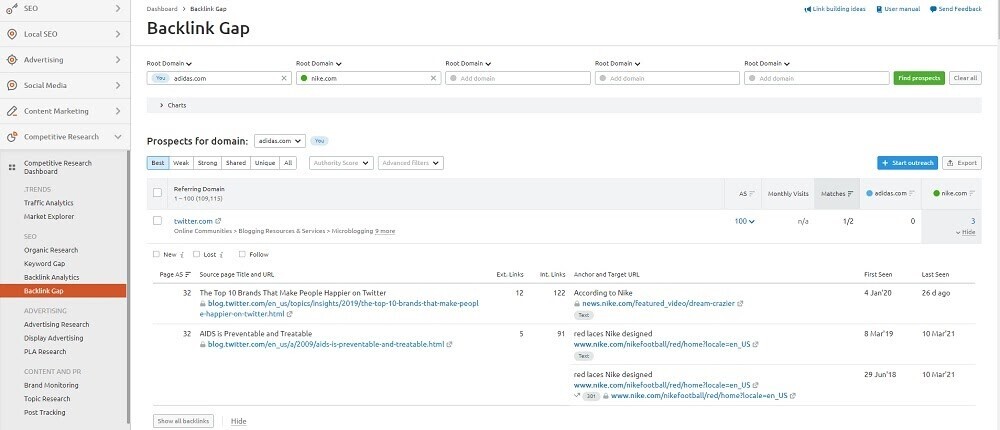Click Find prospects button
Viewport: 1000px width, 430px height.
pos(919,78)
